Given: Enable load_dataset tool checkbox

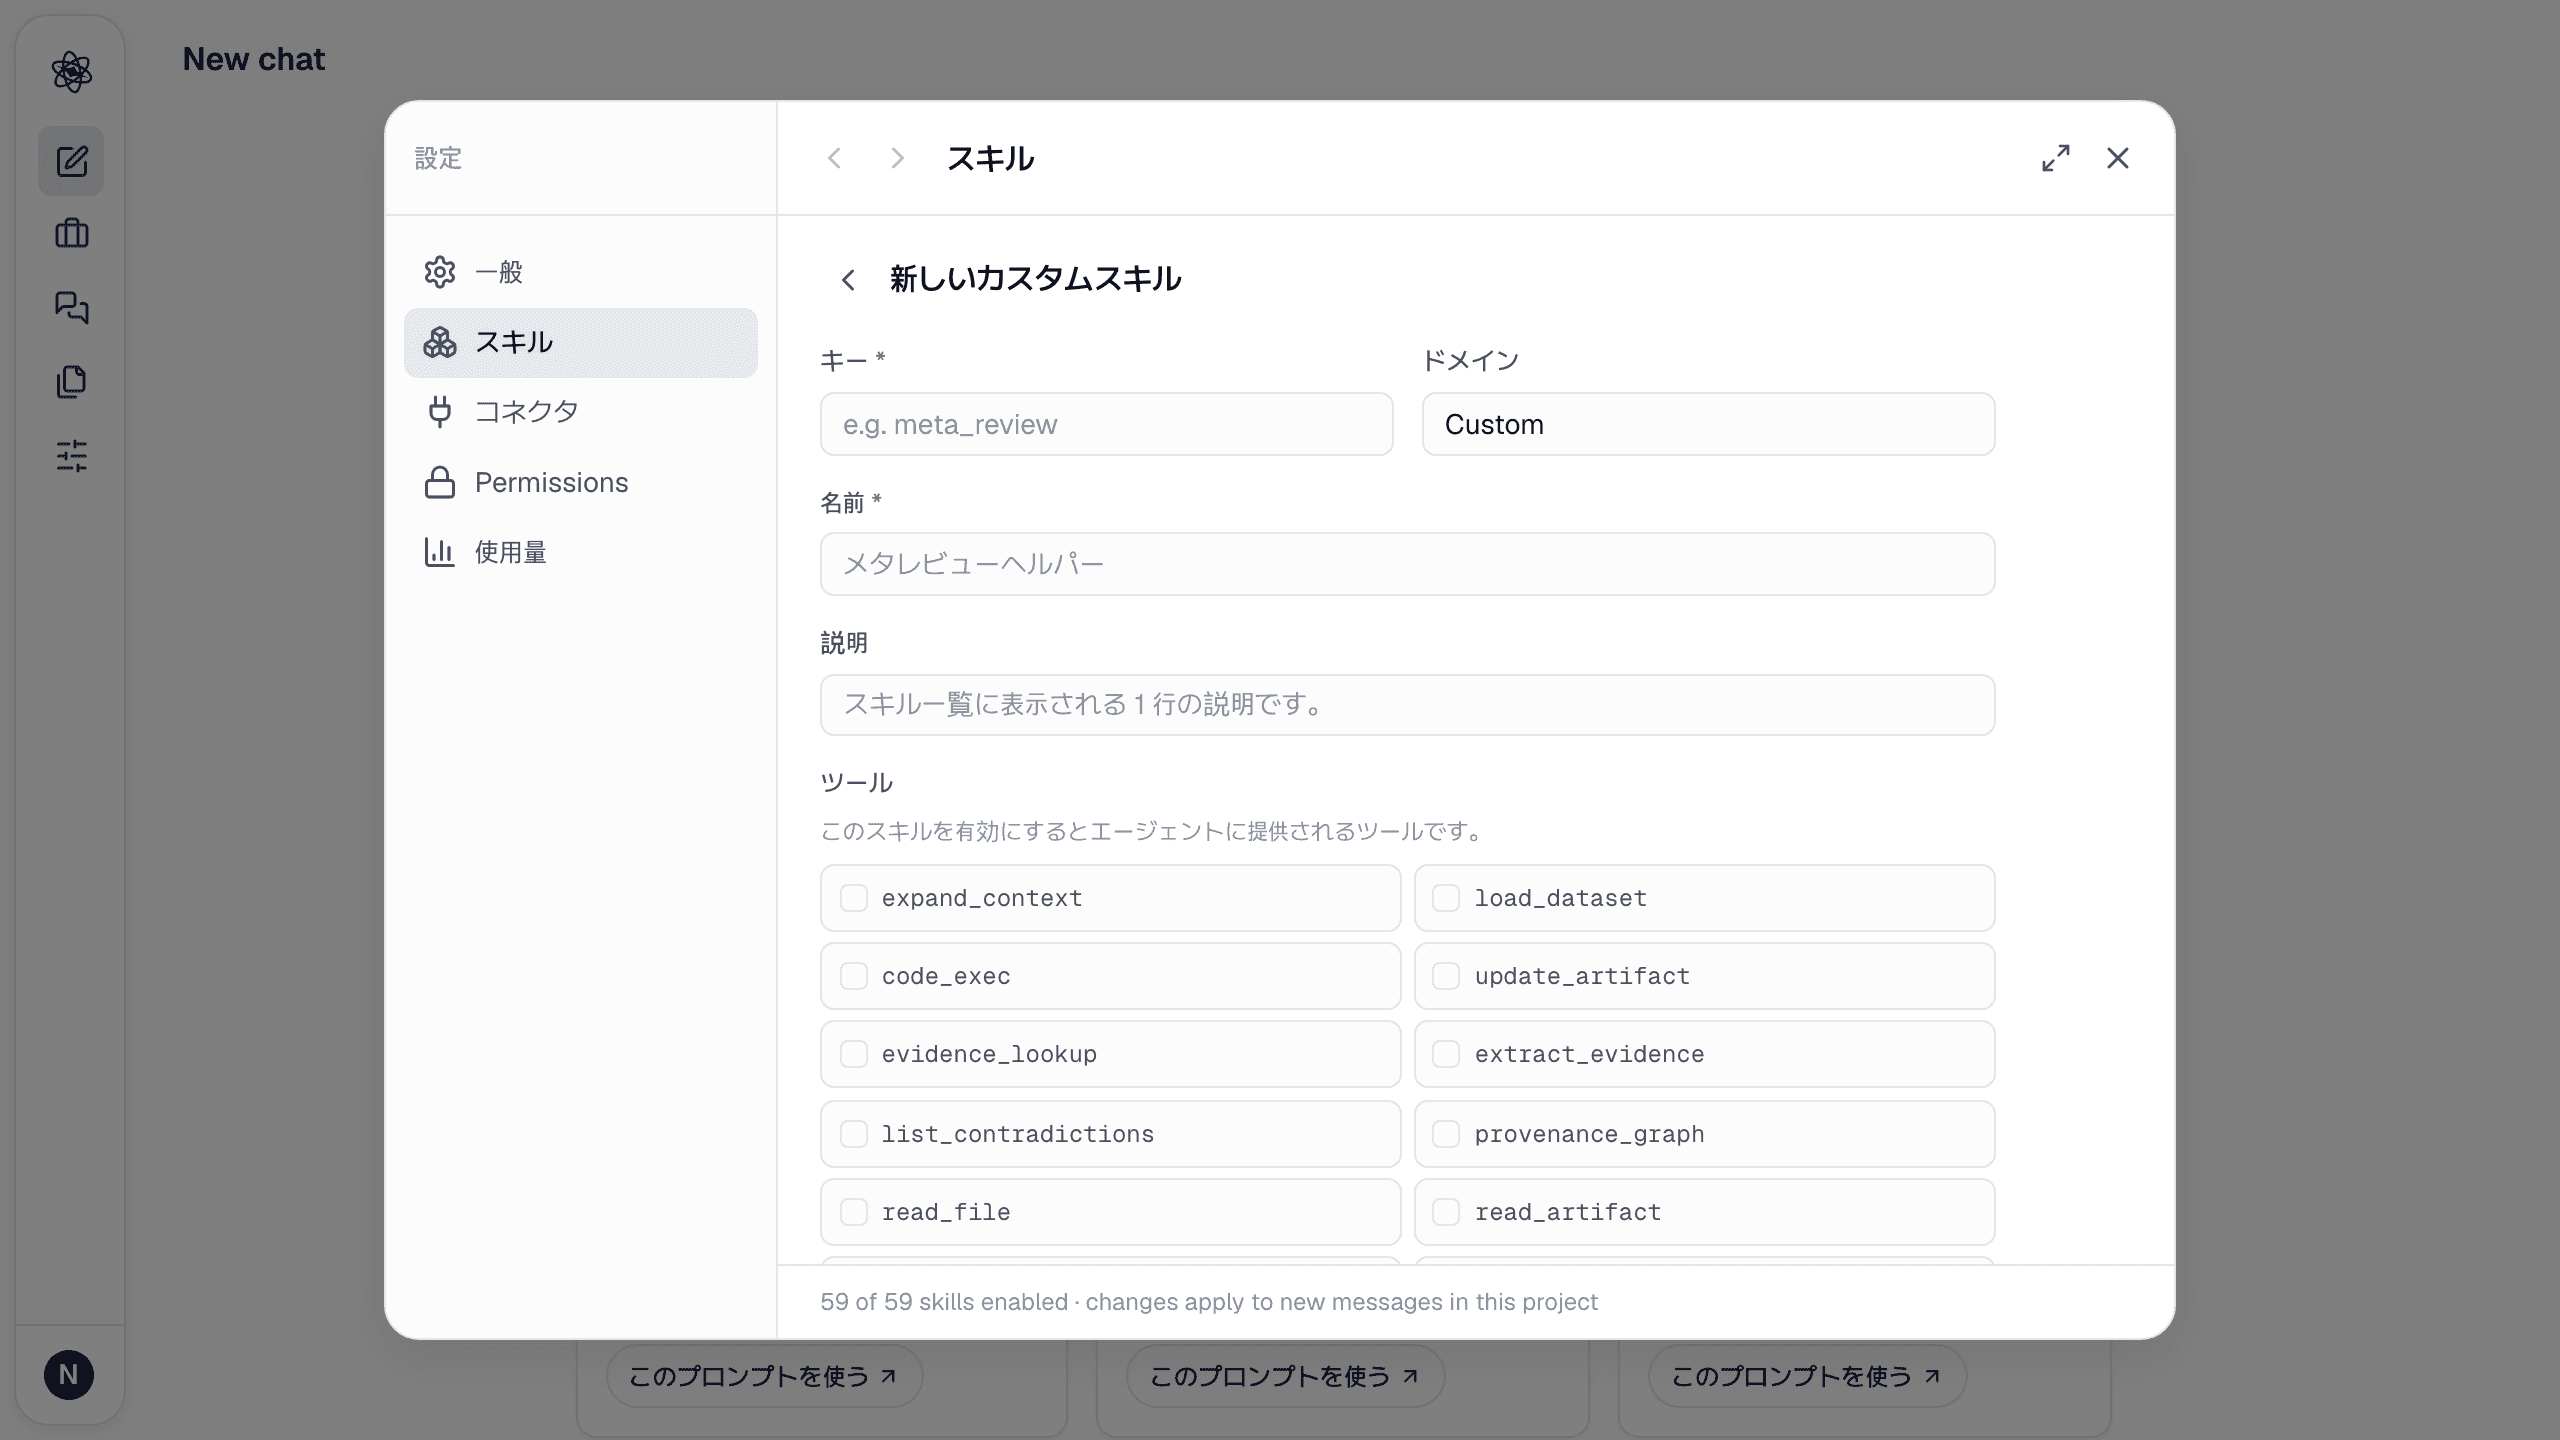Looking at the screenshot, I should pos(1446,898).
